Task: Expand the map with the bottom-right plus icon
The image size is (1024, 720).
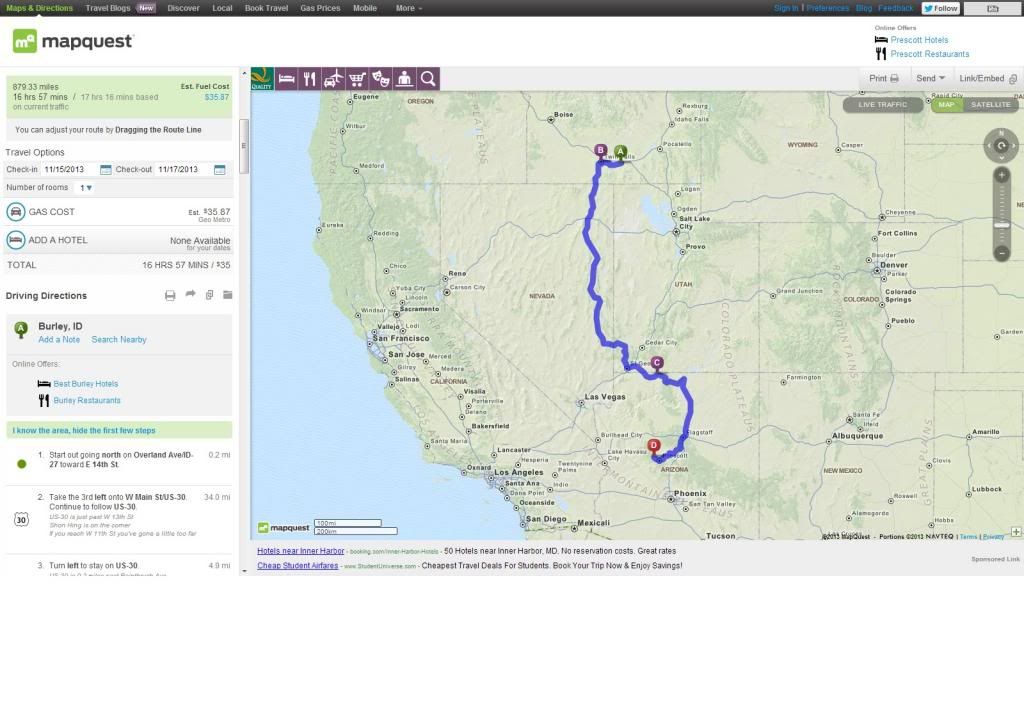Action: [x=1016, y=532]
